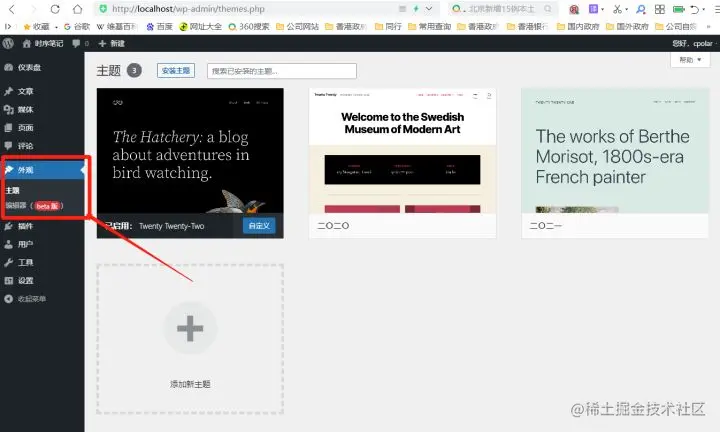
Task: Open the 百度 bookmark
Action: point(159,27)
